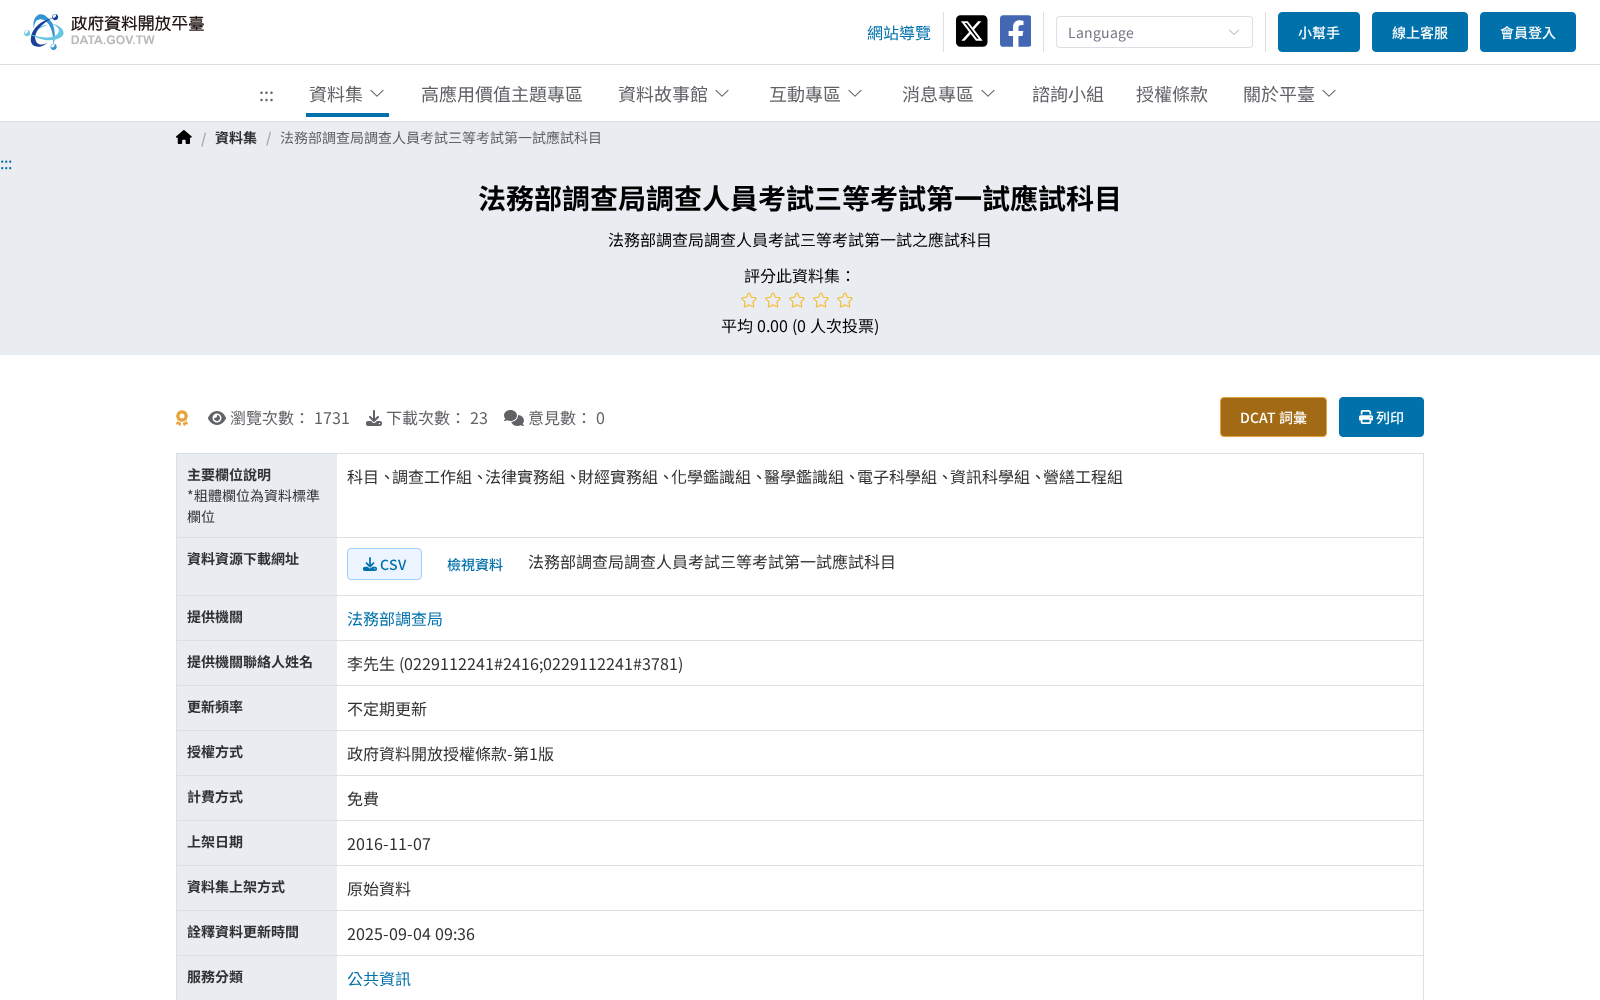
Task: Open the 檢視資料 link
Action: (475, 565)
